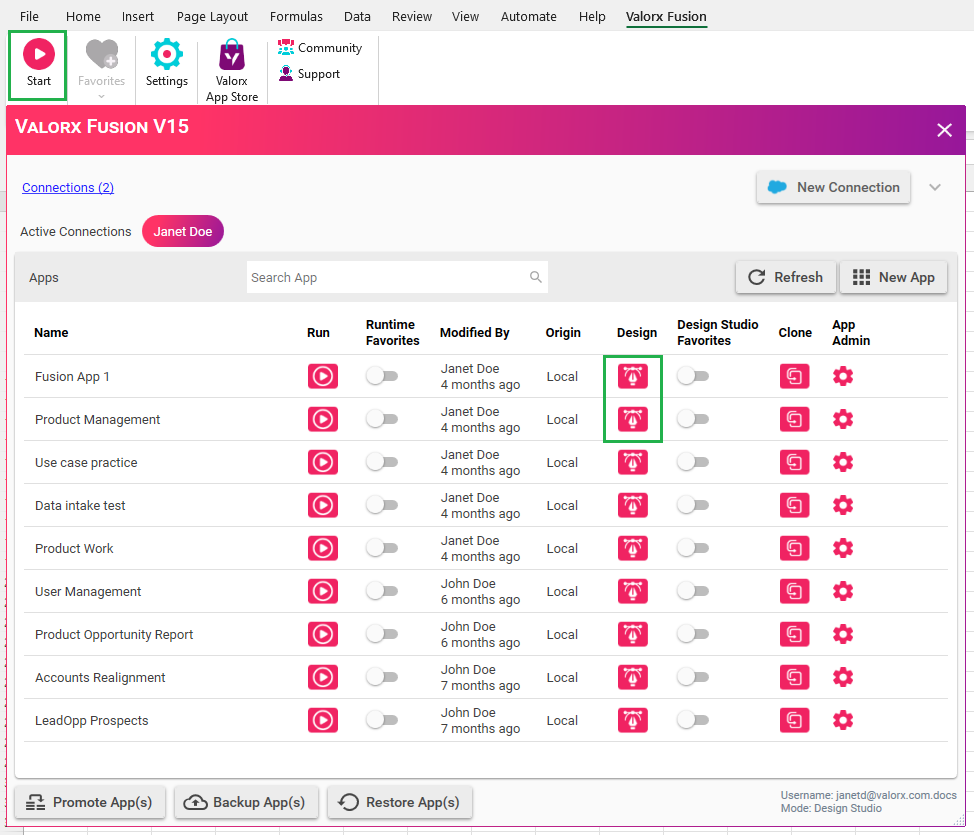The height and width of the screenshot is (835, 974).
Task: Open the Formulas tab
Action: coord(296,17)
